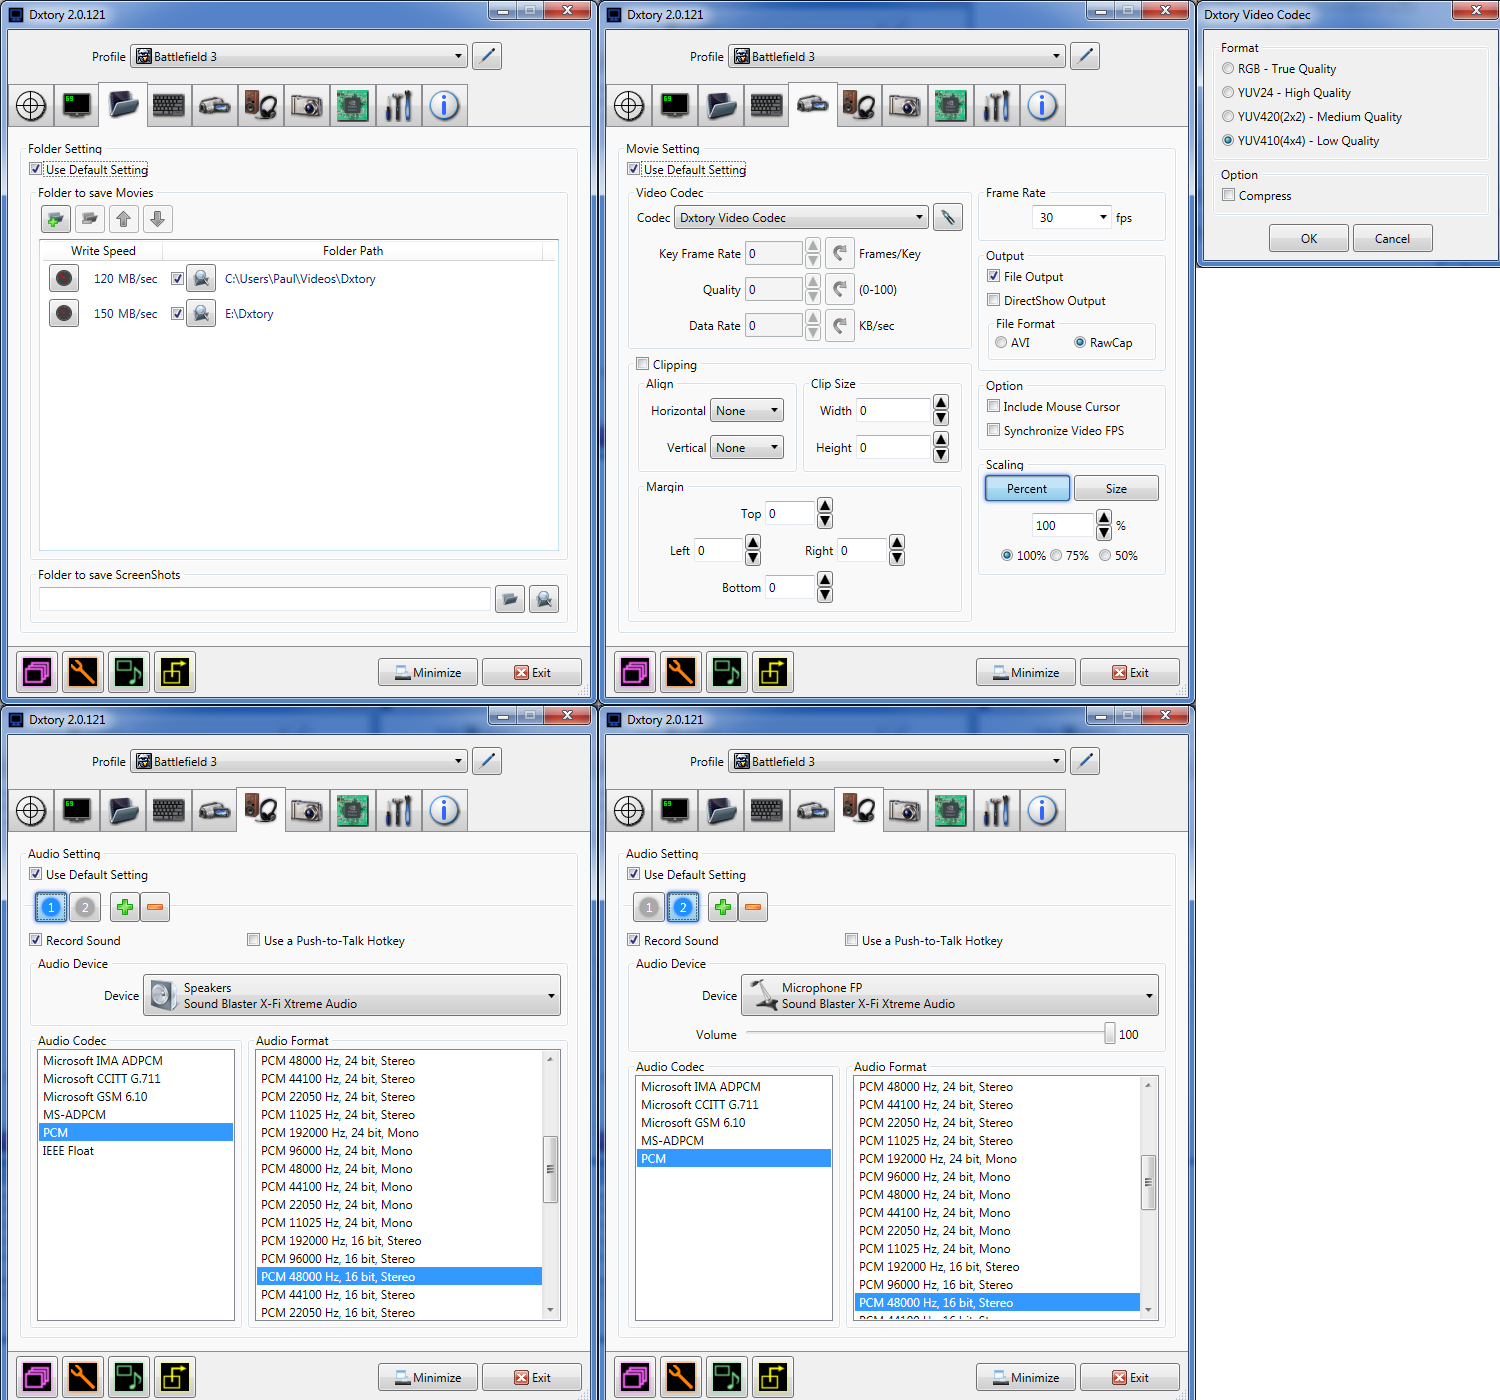Click OK in Dxtory Video Codec dialog
This screenshot has width=1500, height=1400.
(1308, 239)
